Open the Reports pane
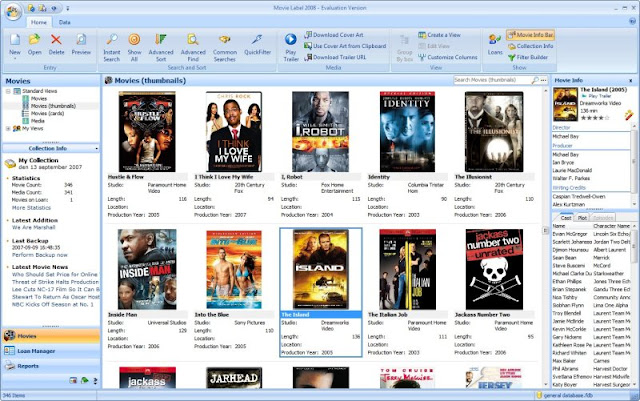The width and height of the screenshot is (640, 401). [51, 366]
